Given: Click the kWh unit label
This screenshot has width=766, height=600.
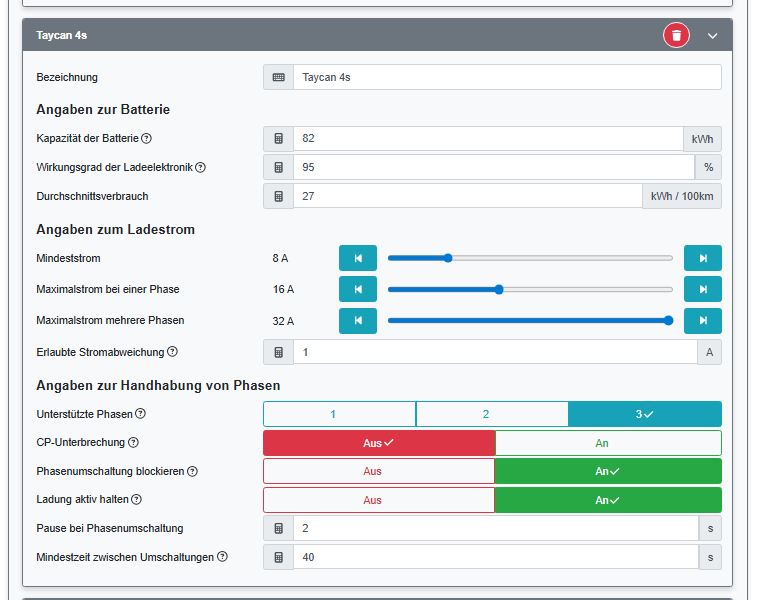Looking at the screenshot, I should pyautogui.click(x=702, y=139).
